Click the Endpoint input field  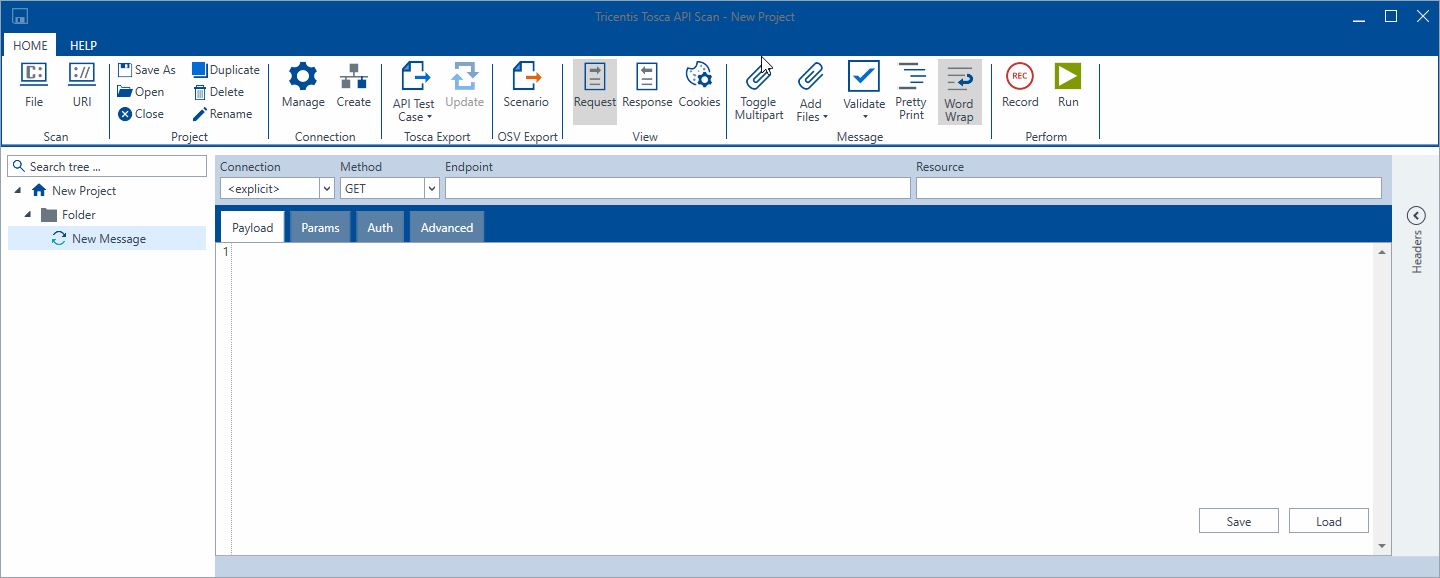tap(678, 188)
